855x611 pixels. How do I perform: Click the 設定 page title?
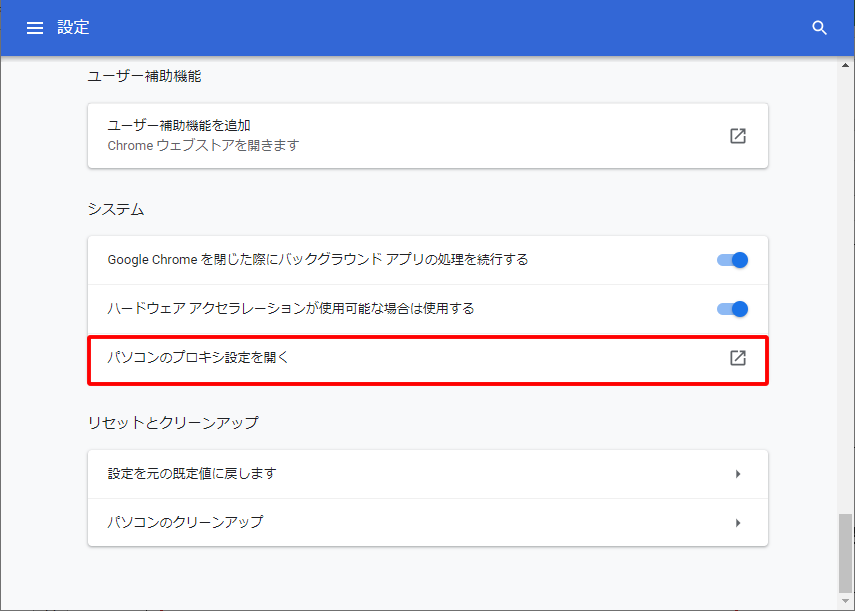(73, 27)
